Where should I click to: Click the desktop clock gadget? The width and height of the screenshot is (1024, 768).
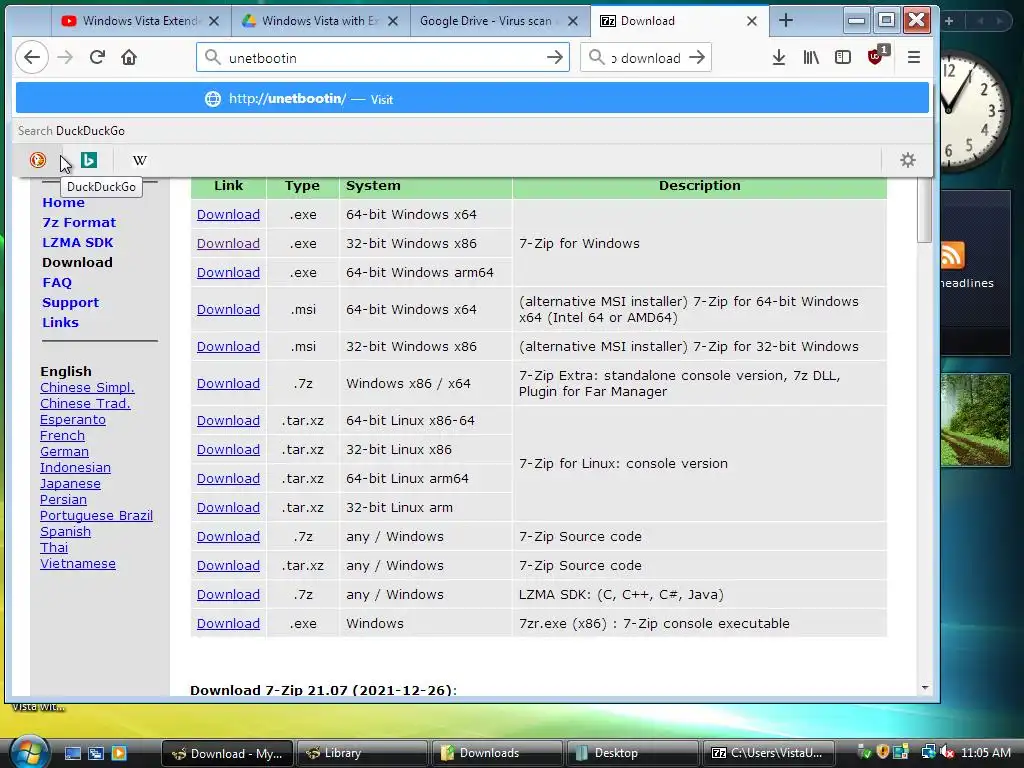click(973, 111)
